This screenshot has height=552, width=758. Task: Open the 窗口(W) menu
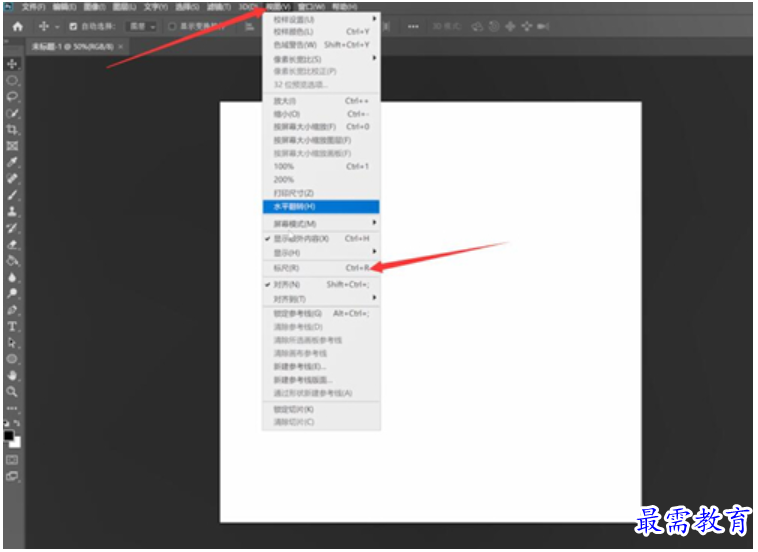(310, 7)
